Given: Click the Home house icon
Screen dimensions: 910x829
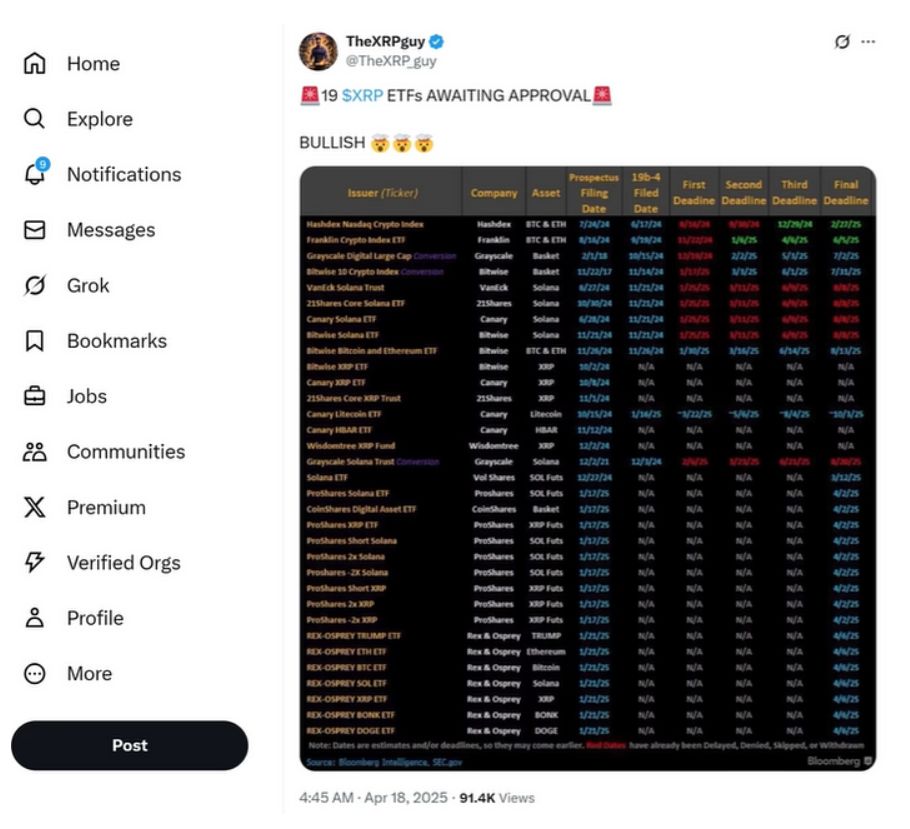Looking at the screenshot, I should click(x=34, y=64).
